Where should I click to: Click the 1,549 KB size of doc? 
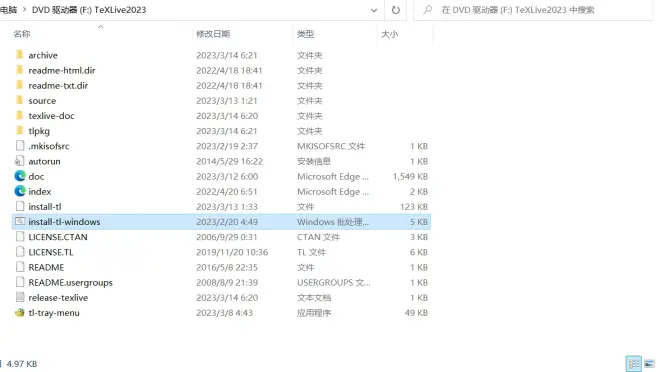coord(410,176)
